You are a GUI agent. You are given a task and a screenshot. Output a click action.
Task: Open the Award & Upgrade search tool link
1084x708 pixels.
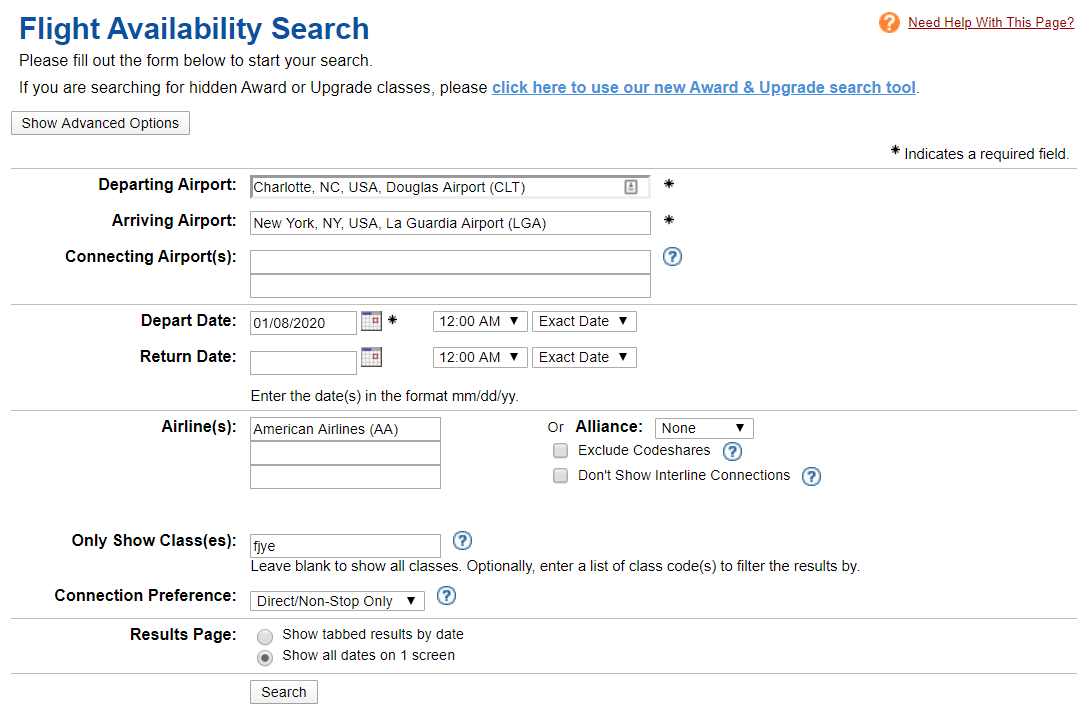[x=703, y=87]
